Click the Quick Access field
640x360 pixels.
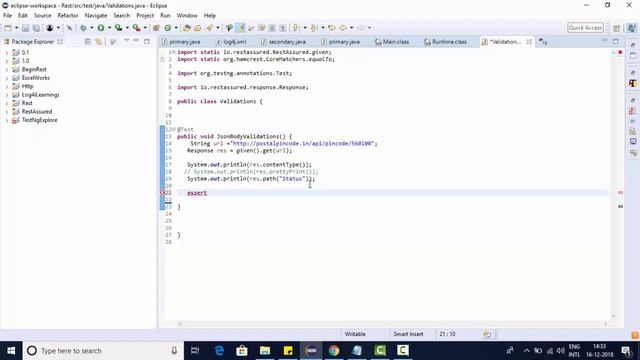[585, 28]
